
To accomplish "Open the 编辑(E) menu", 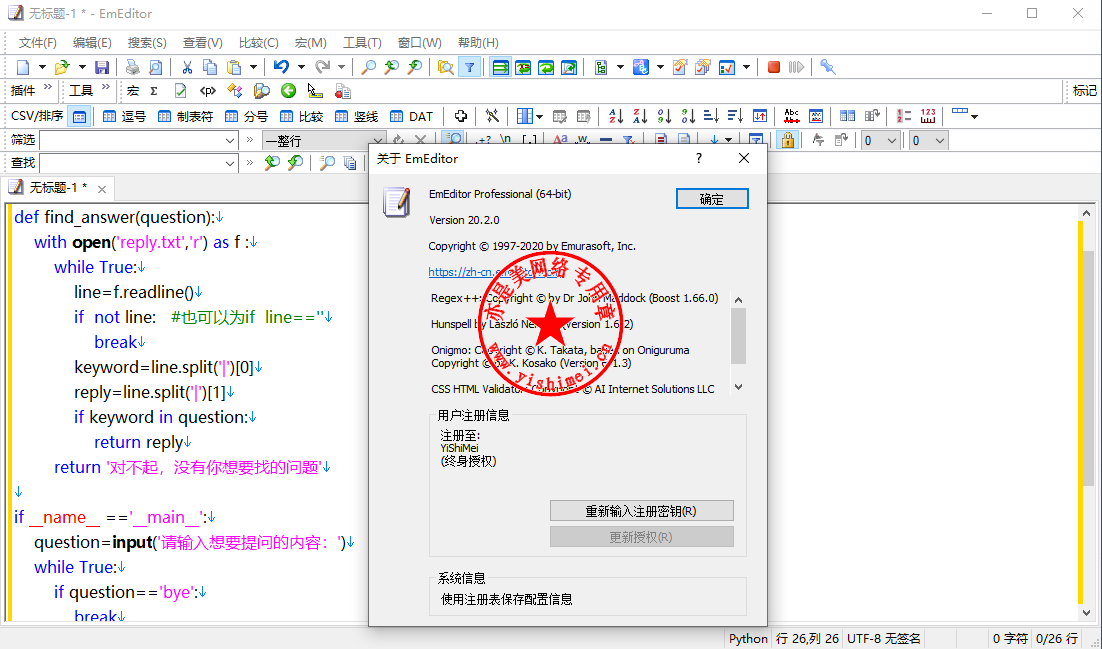I will point(92,43).
